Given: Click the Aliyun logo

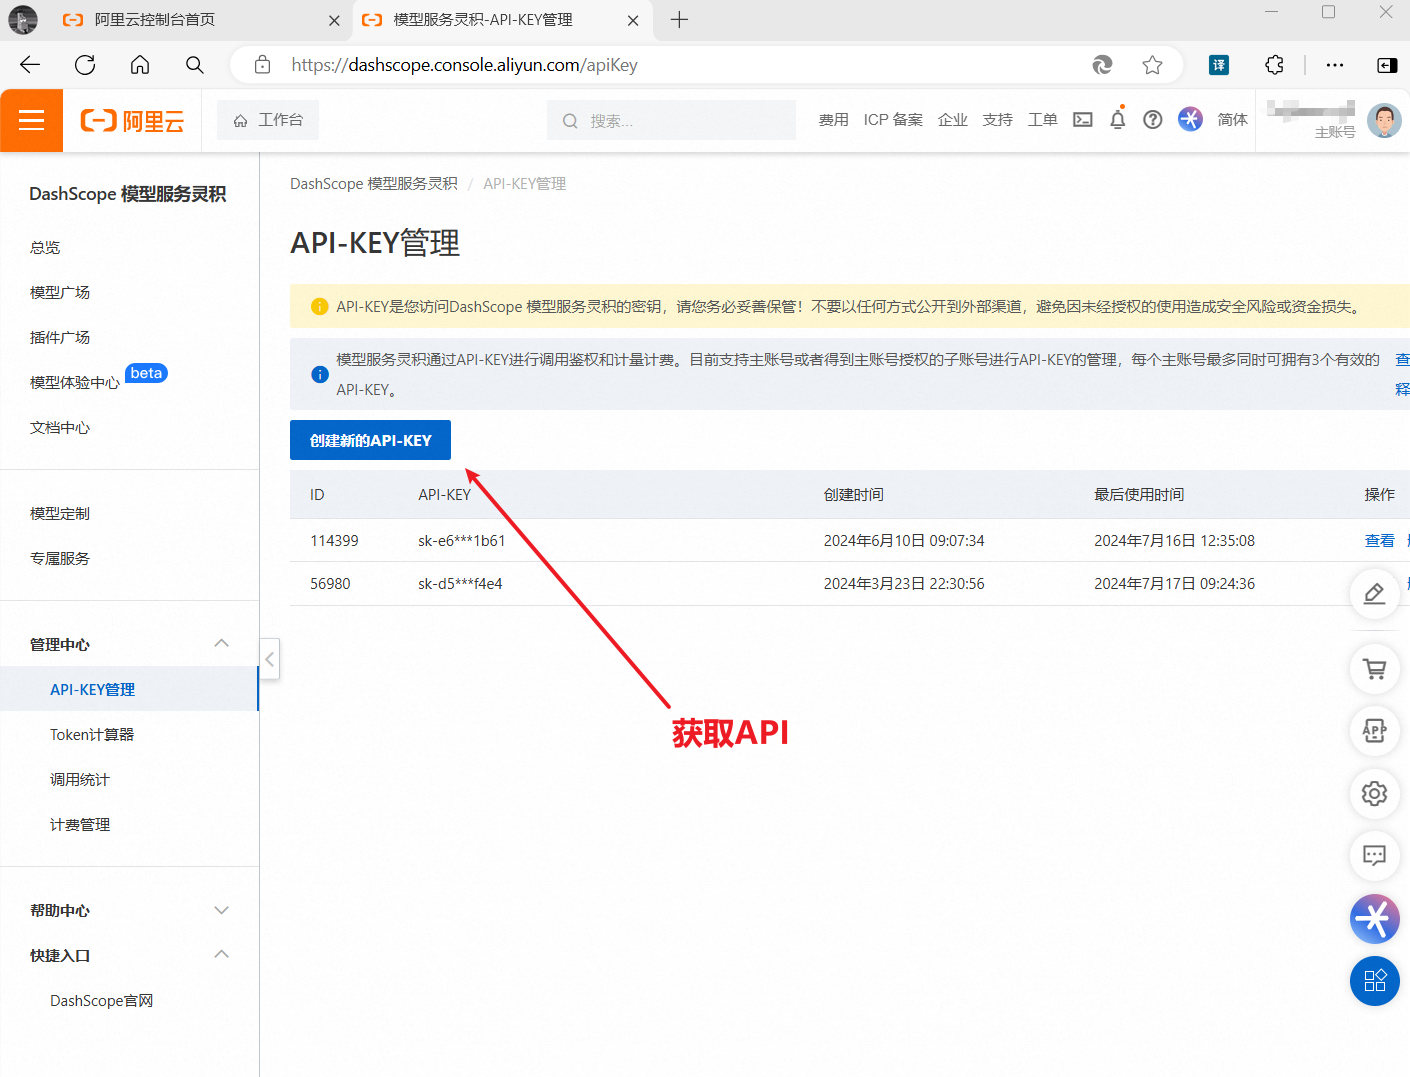Looking at the screenshot, I should [132, 121].
